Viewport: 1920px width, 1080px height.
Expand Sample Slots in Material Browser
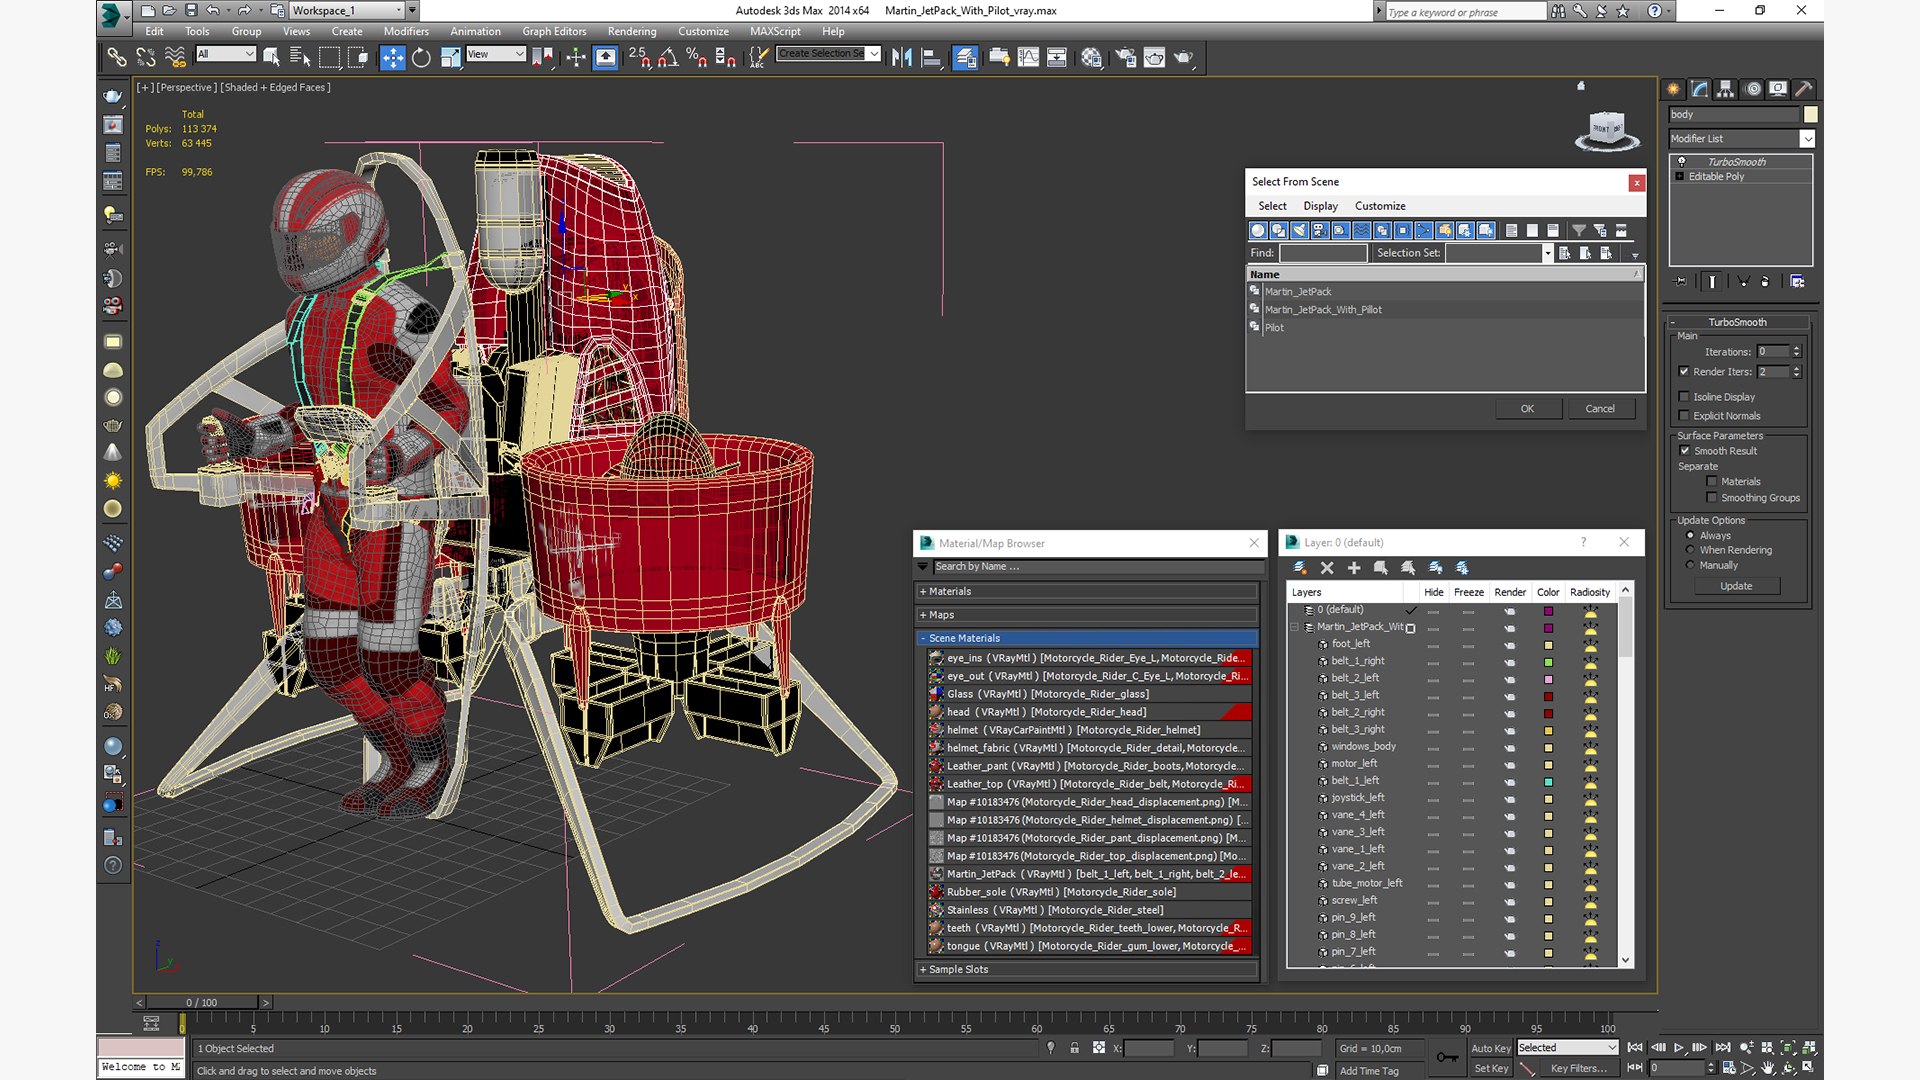pyautogui.click(x=1088, y=969)
